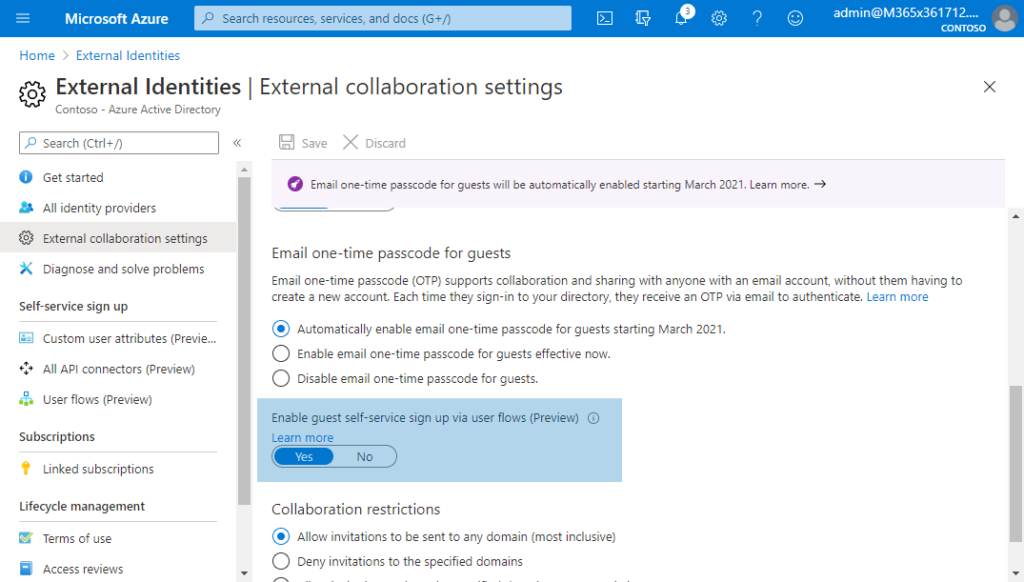This screenshot has width=1024, height=582.
Task: Click the Discard X icon
Action: pos(351,142)
